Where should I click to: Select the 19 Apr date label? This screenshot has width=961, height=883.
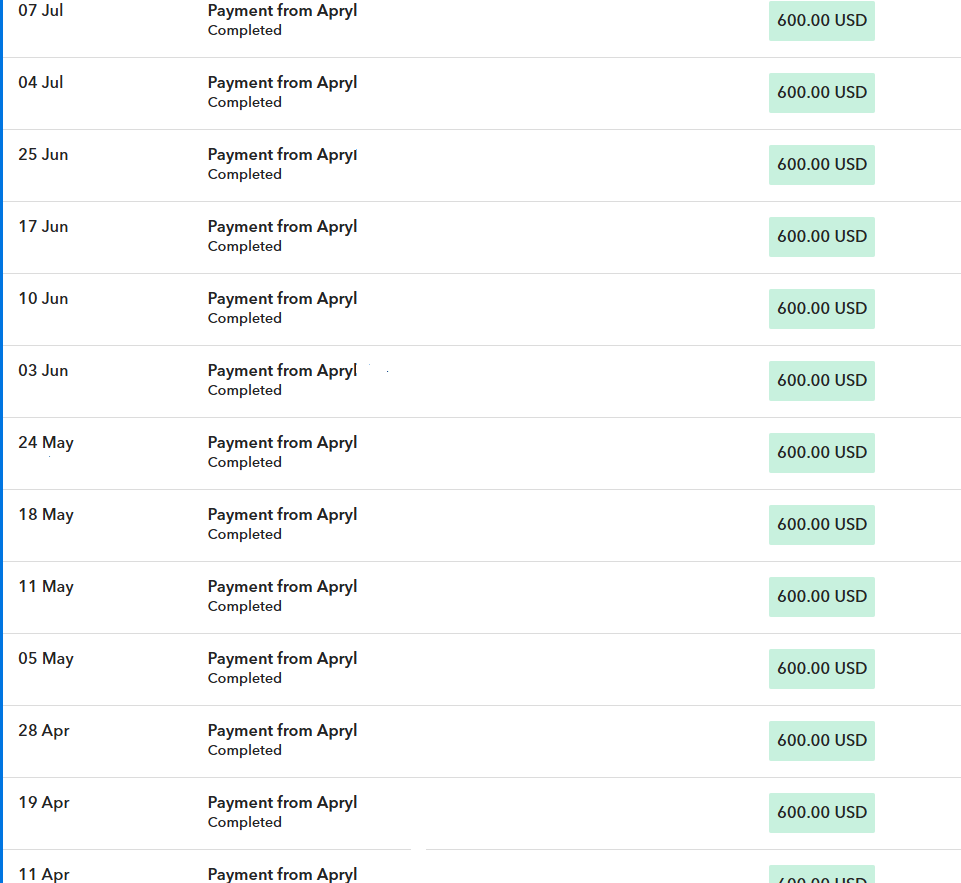[44, 803]
